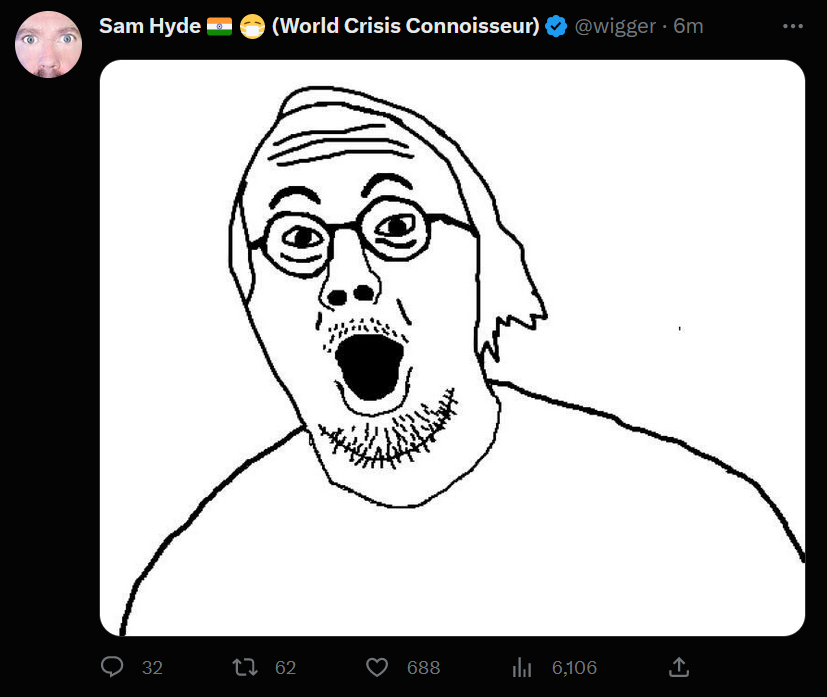The image size is (827, 697).
Task: Click the share upload icon
Action: coord(678,667)
